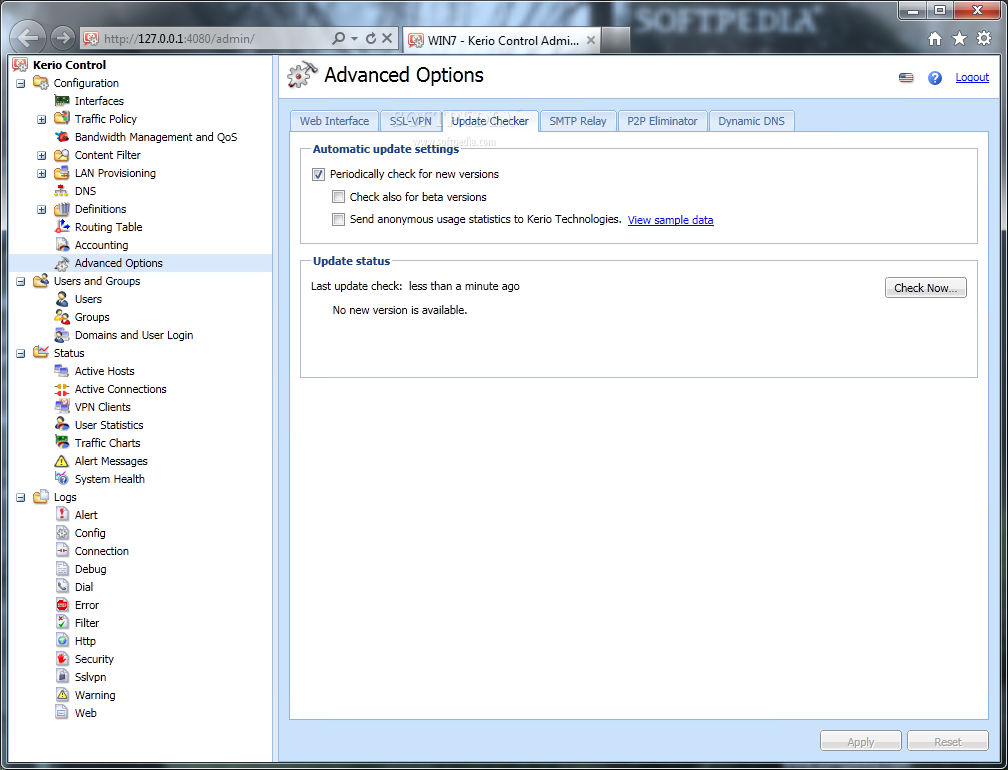The height and width of the screenshot is (770, 1008).
Task: Open the P2P Eliminator tab
Action: (662, 121)
